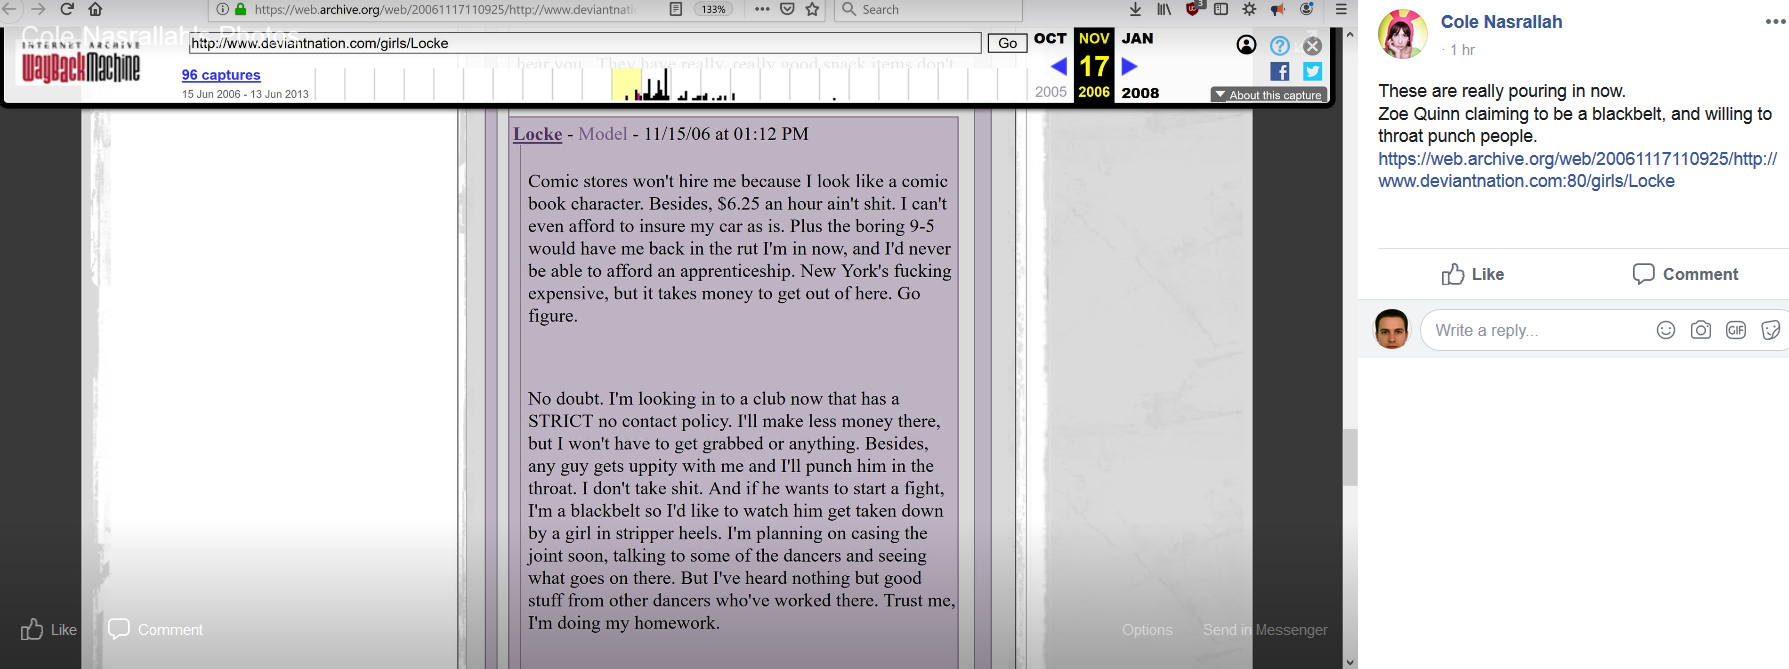This screenshot has height=669, width=1789.
Task: Reload the page with the refresh icon
Action: tap(67, 9)
